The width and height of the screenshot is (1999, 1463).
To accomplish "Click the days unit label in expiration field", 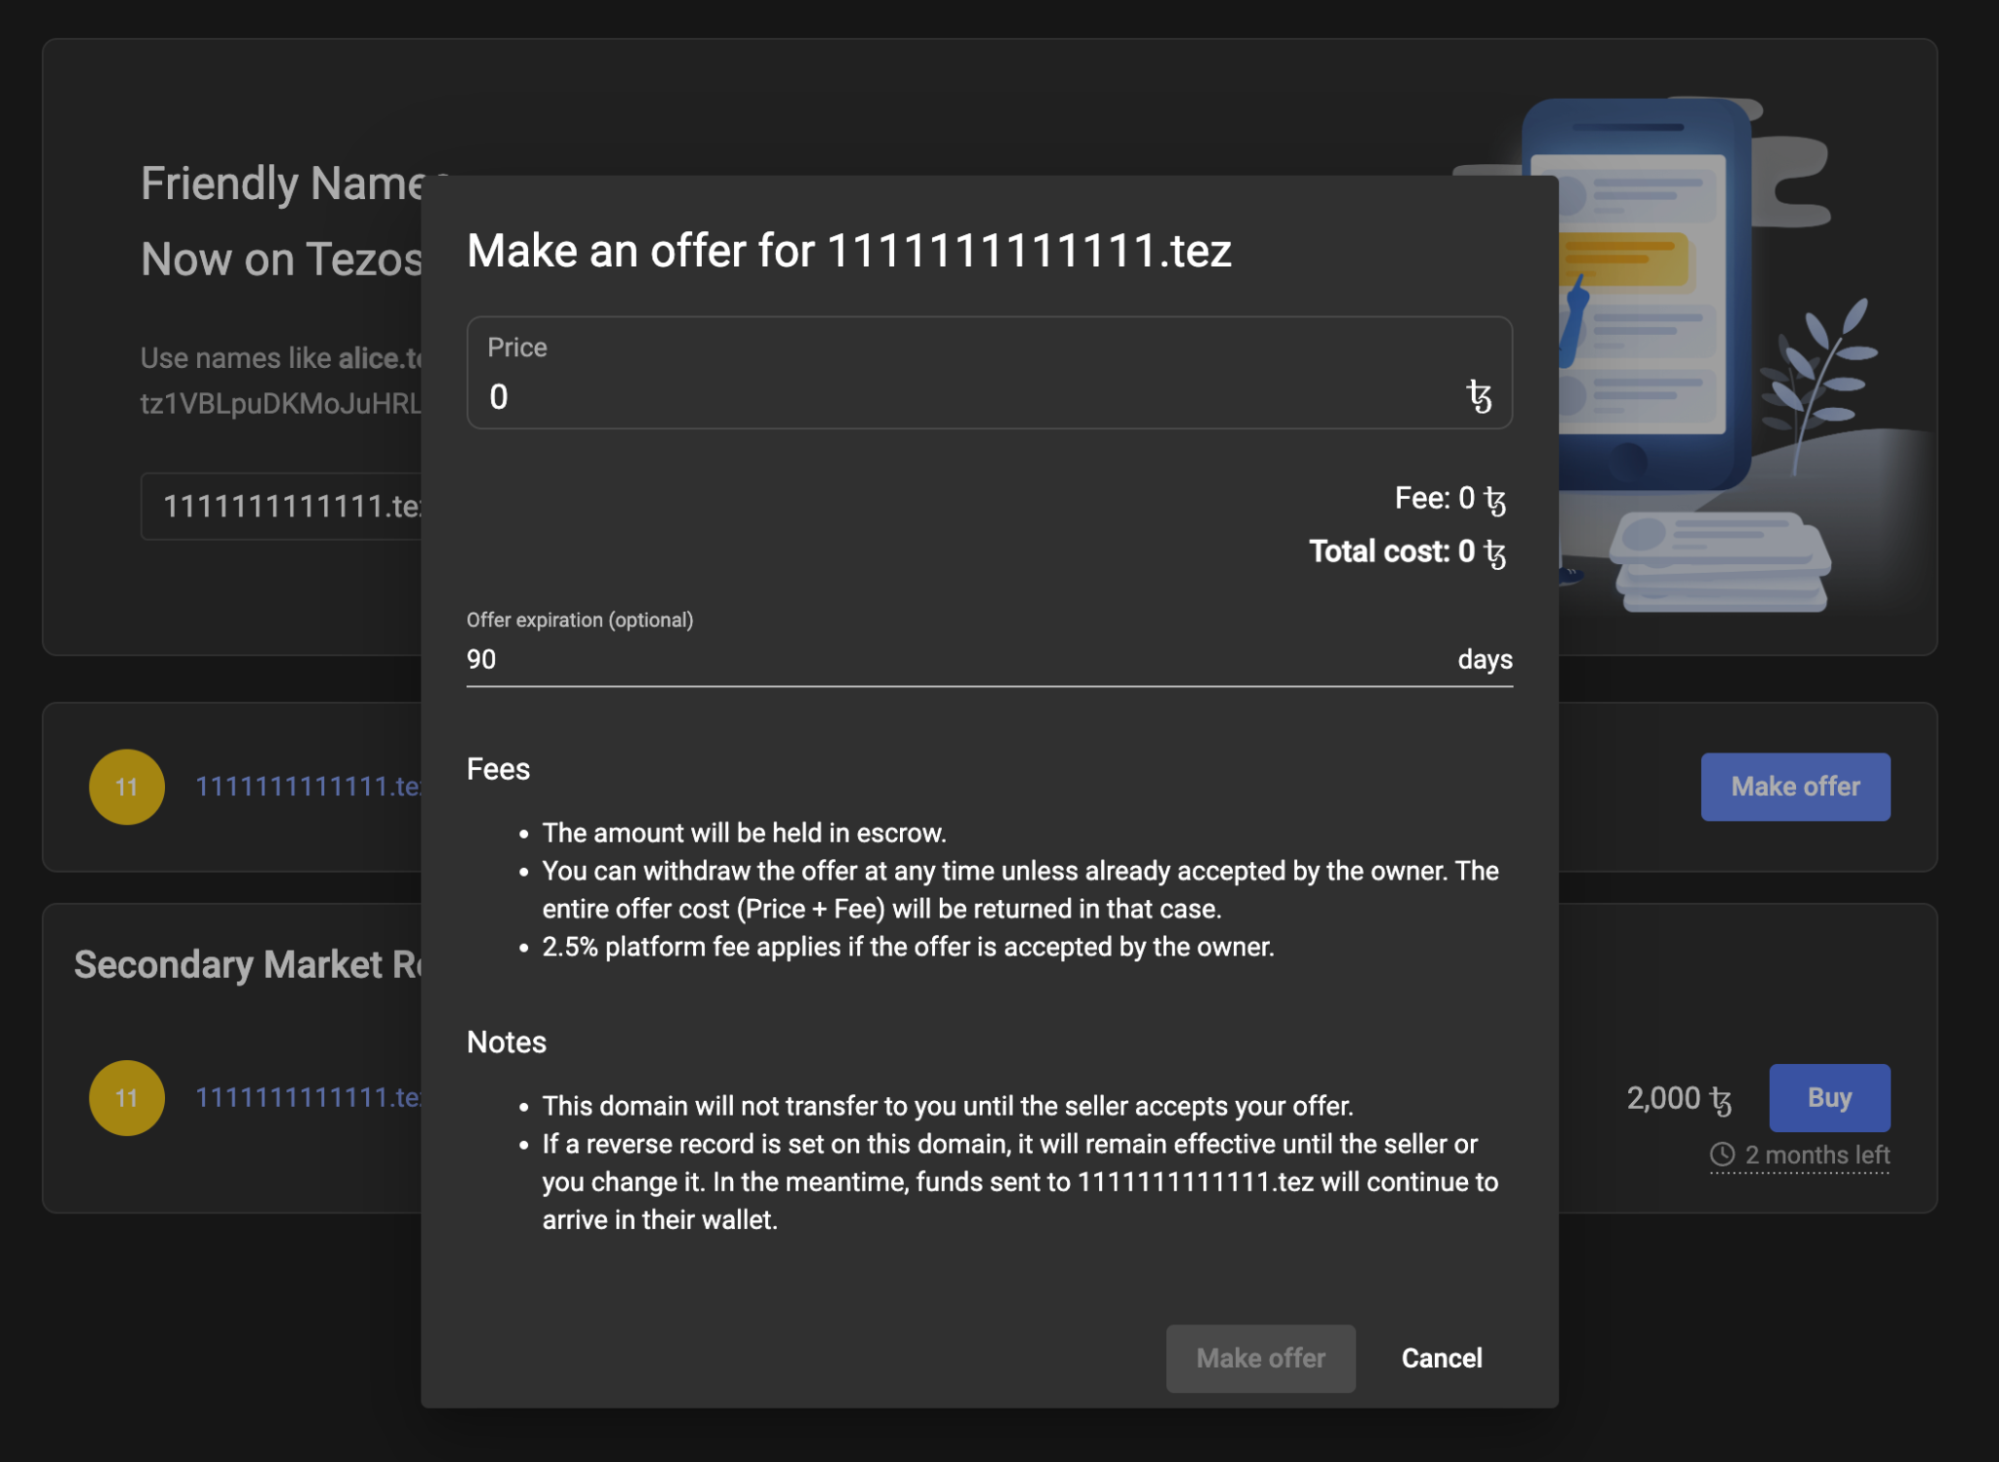I will pos(1484,660).
